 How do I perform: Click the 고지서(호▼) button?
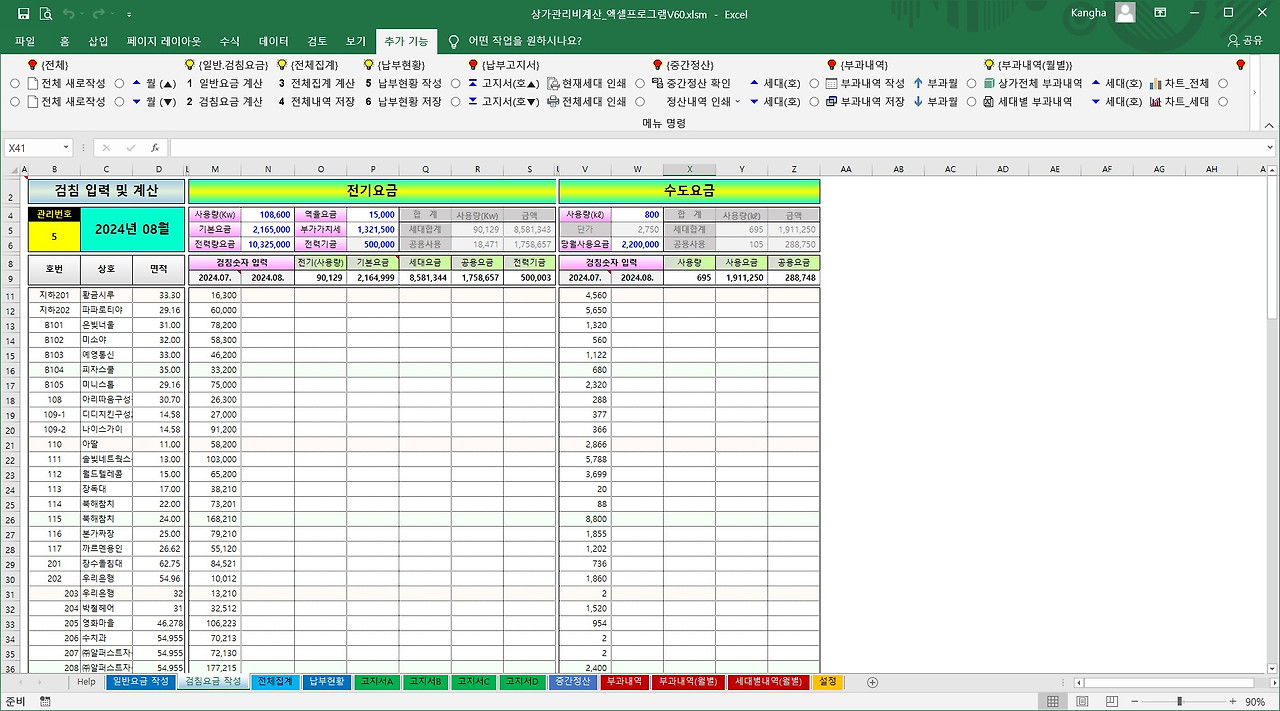coord(503,101)
